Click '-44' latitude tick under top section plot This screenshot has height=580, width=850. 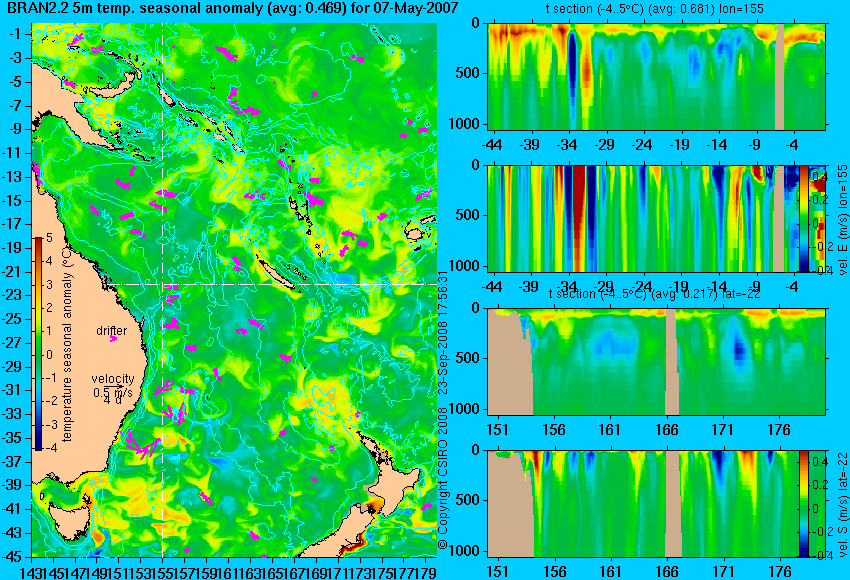click(492, 145)
